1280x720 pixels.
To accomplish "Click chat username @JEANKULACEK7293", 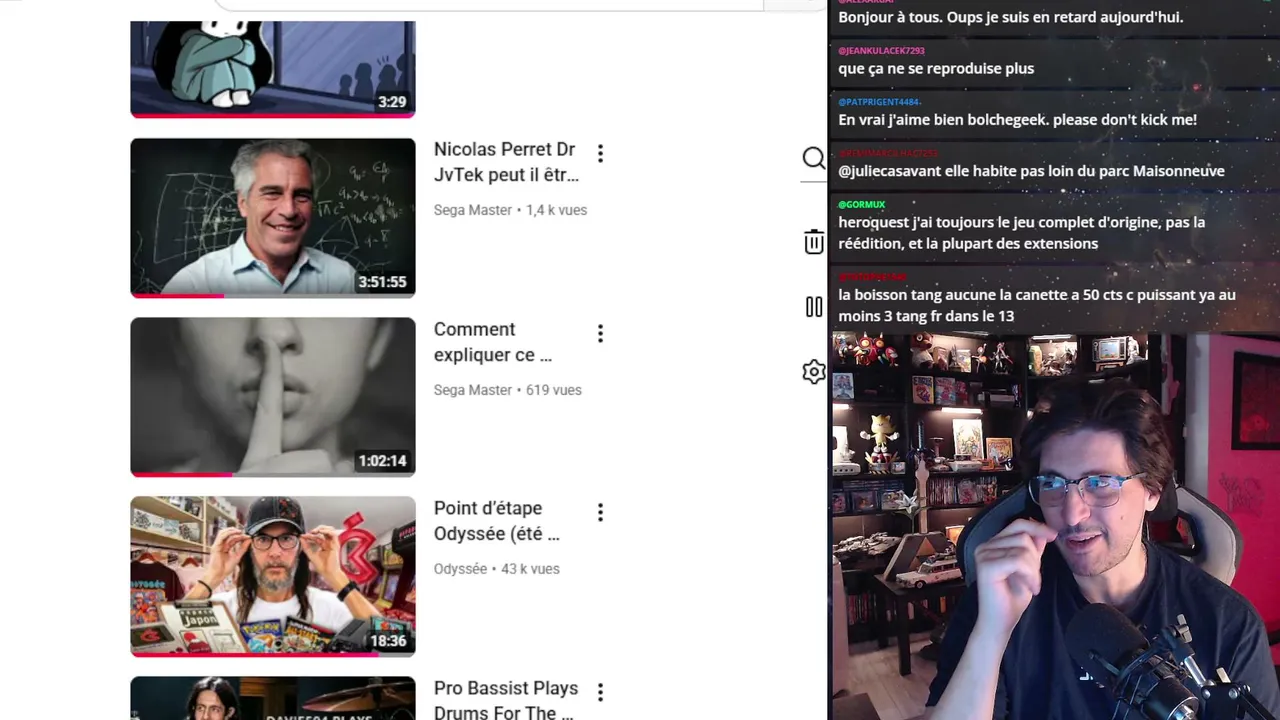I will coord(881,50).
